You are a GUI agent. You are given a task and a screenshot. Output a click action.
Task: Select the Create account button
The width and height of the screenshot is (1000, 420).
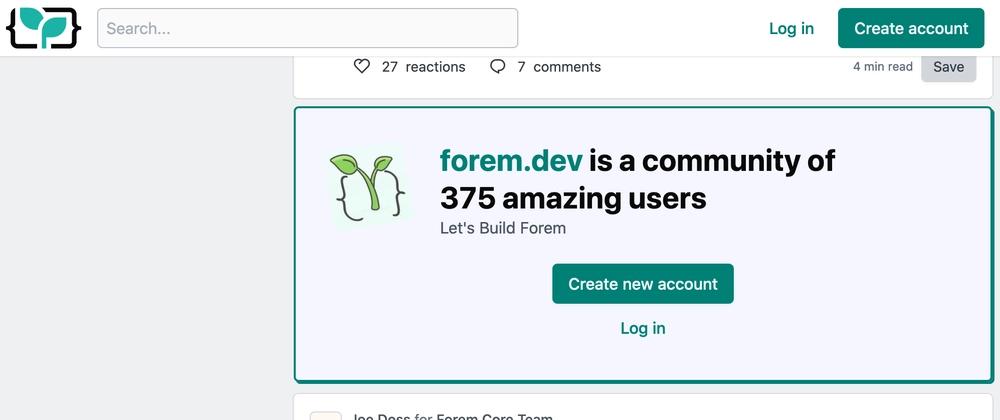pos(911,28)
